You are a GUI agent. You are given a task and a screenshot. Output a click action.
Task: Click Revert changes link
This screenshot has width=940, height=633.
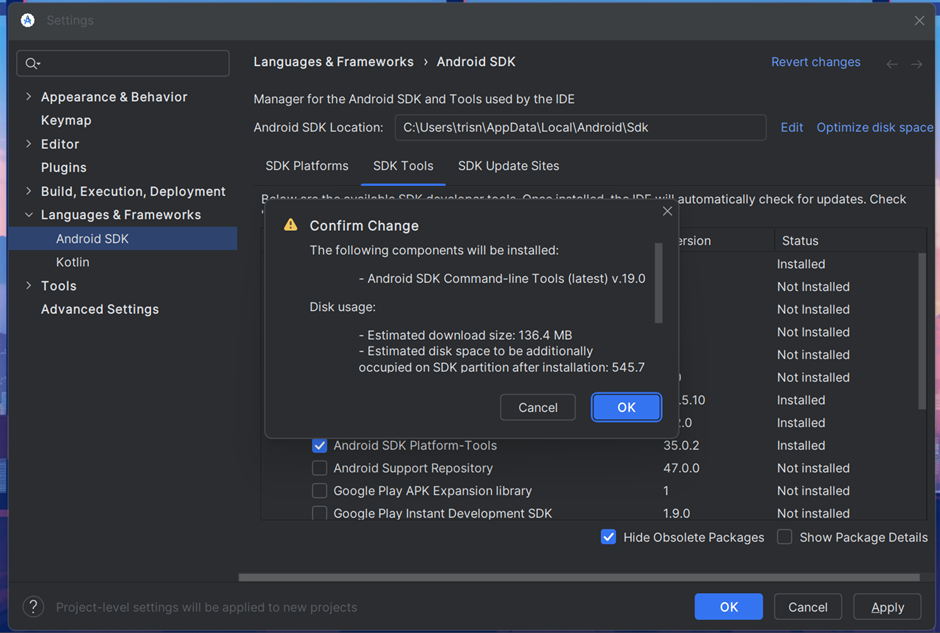815,62
